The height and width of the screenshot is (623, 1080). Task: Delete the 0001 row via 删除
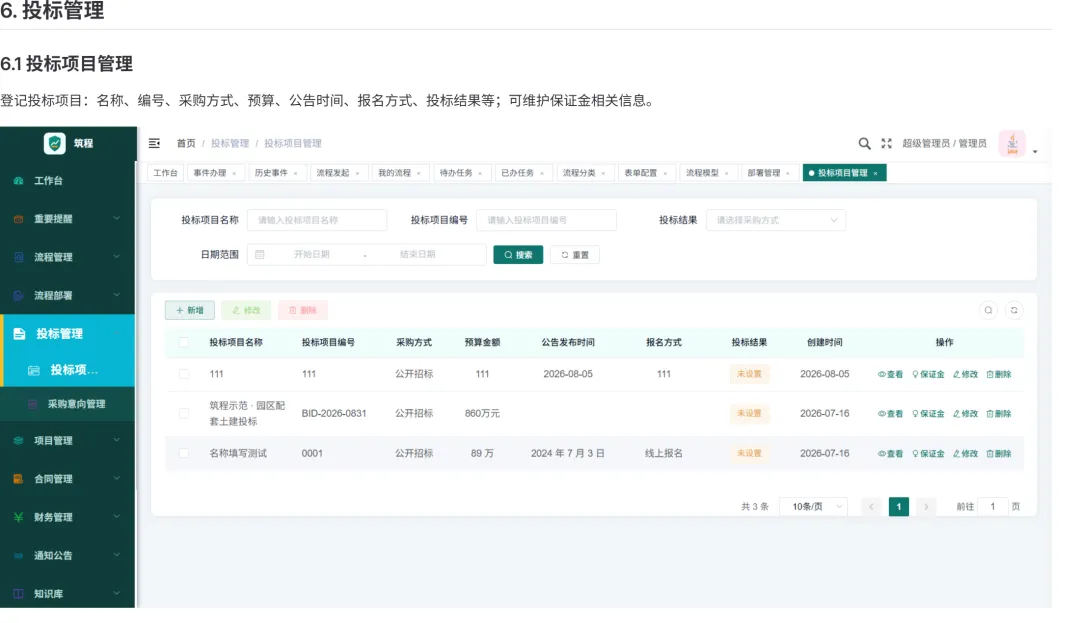coord(999,454)
